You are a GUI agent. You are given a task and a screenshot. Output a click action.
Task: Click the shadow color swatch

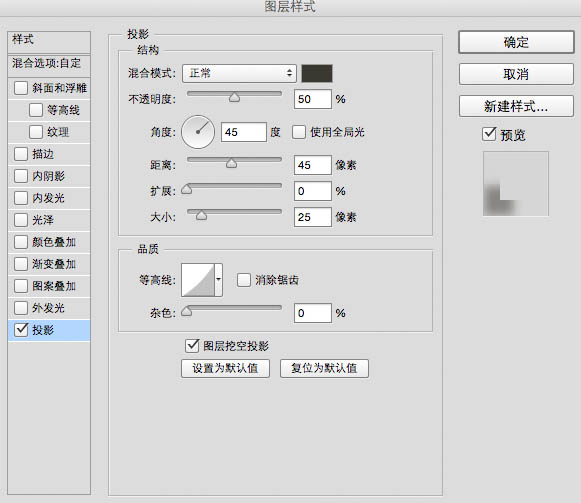317,73
